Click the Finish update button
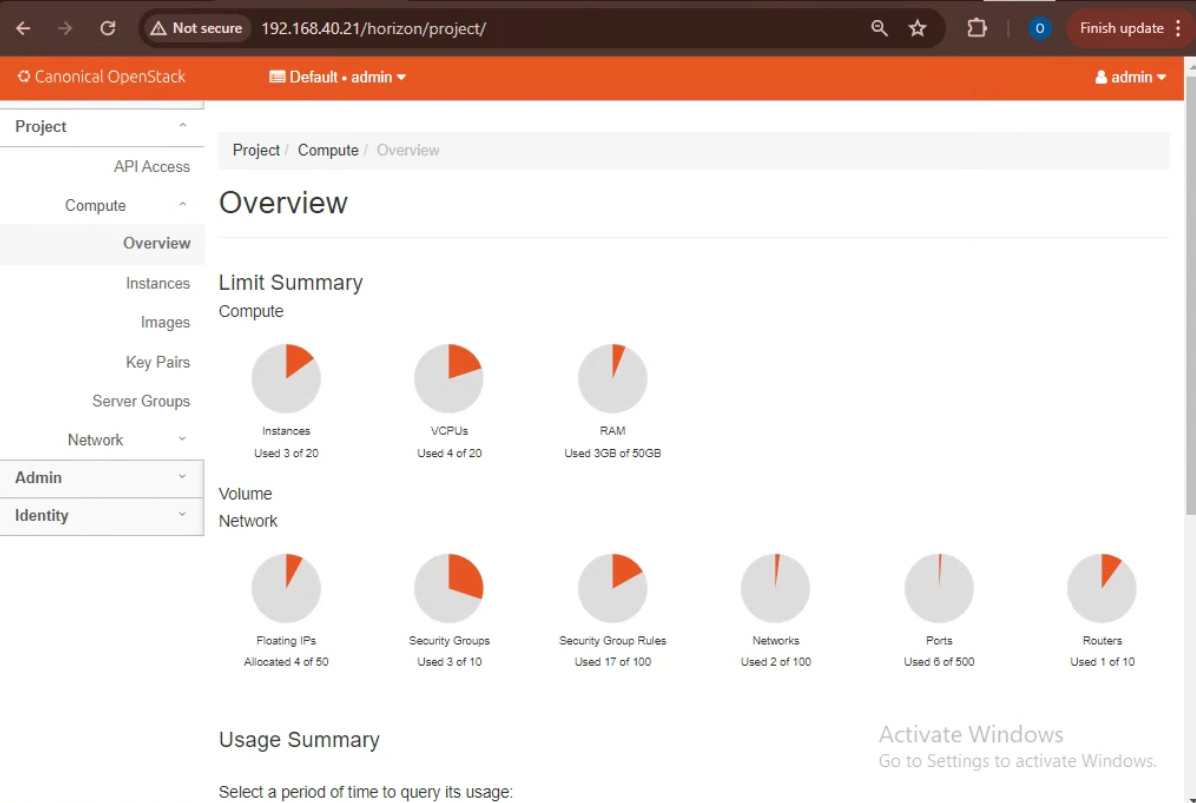Image resolution: width=1196 pixels, height=803 pixels. coord(1120,28)
